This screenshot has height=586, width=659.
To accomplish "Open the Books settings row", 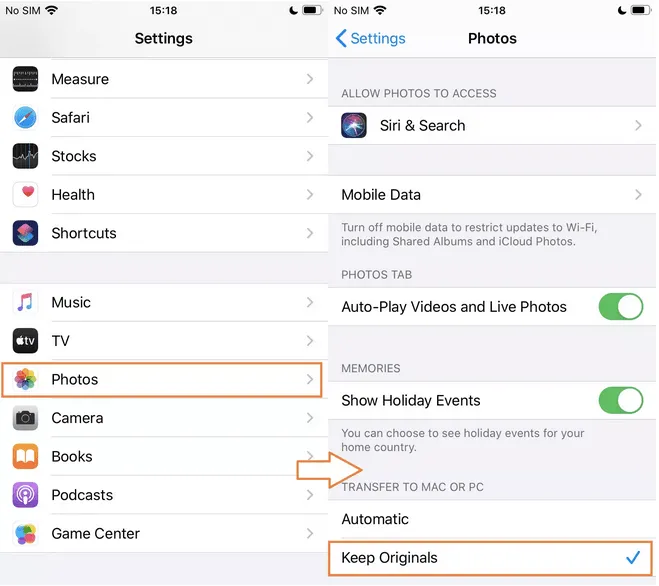I will (164, 457).
